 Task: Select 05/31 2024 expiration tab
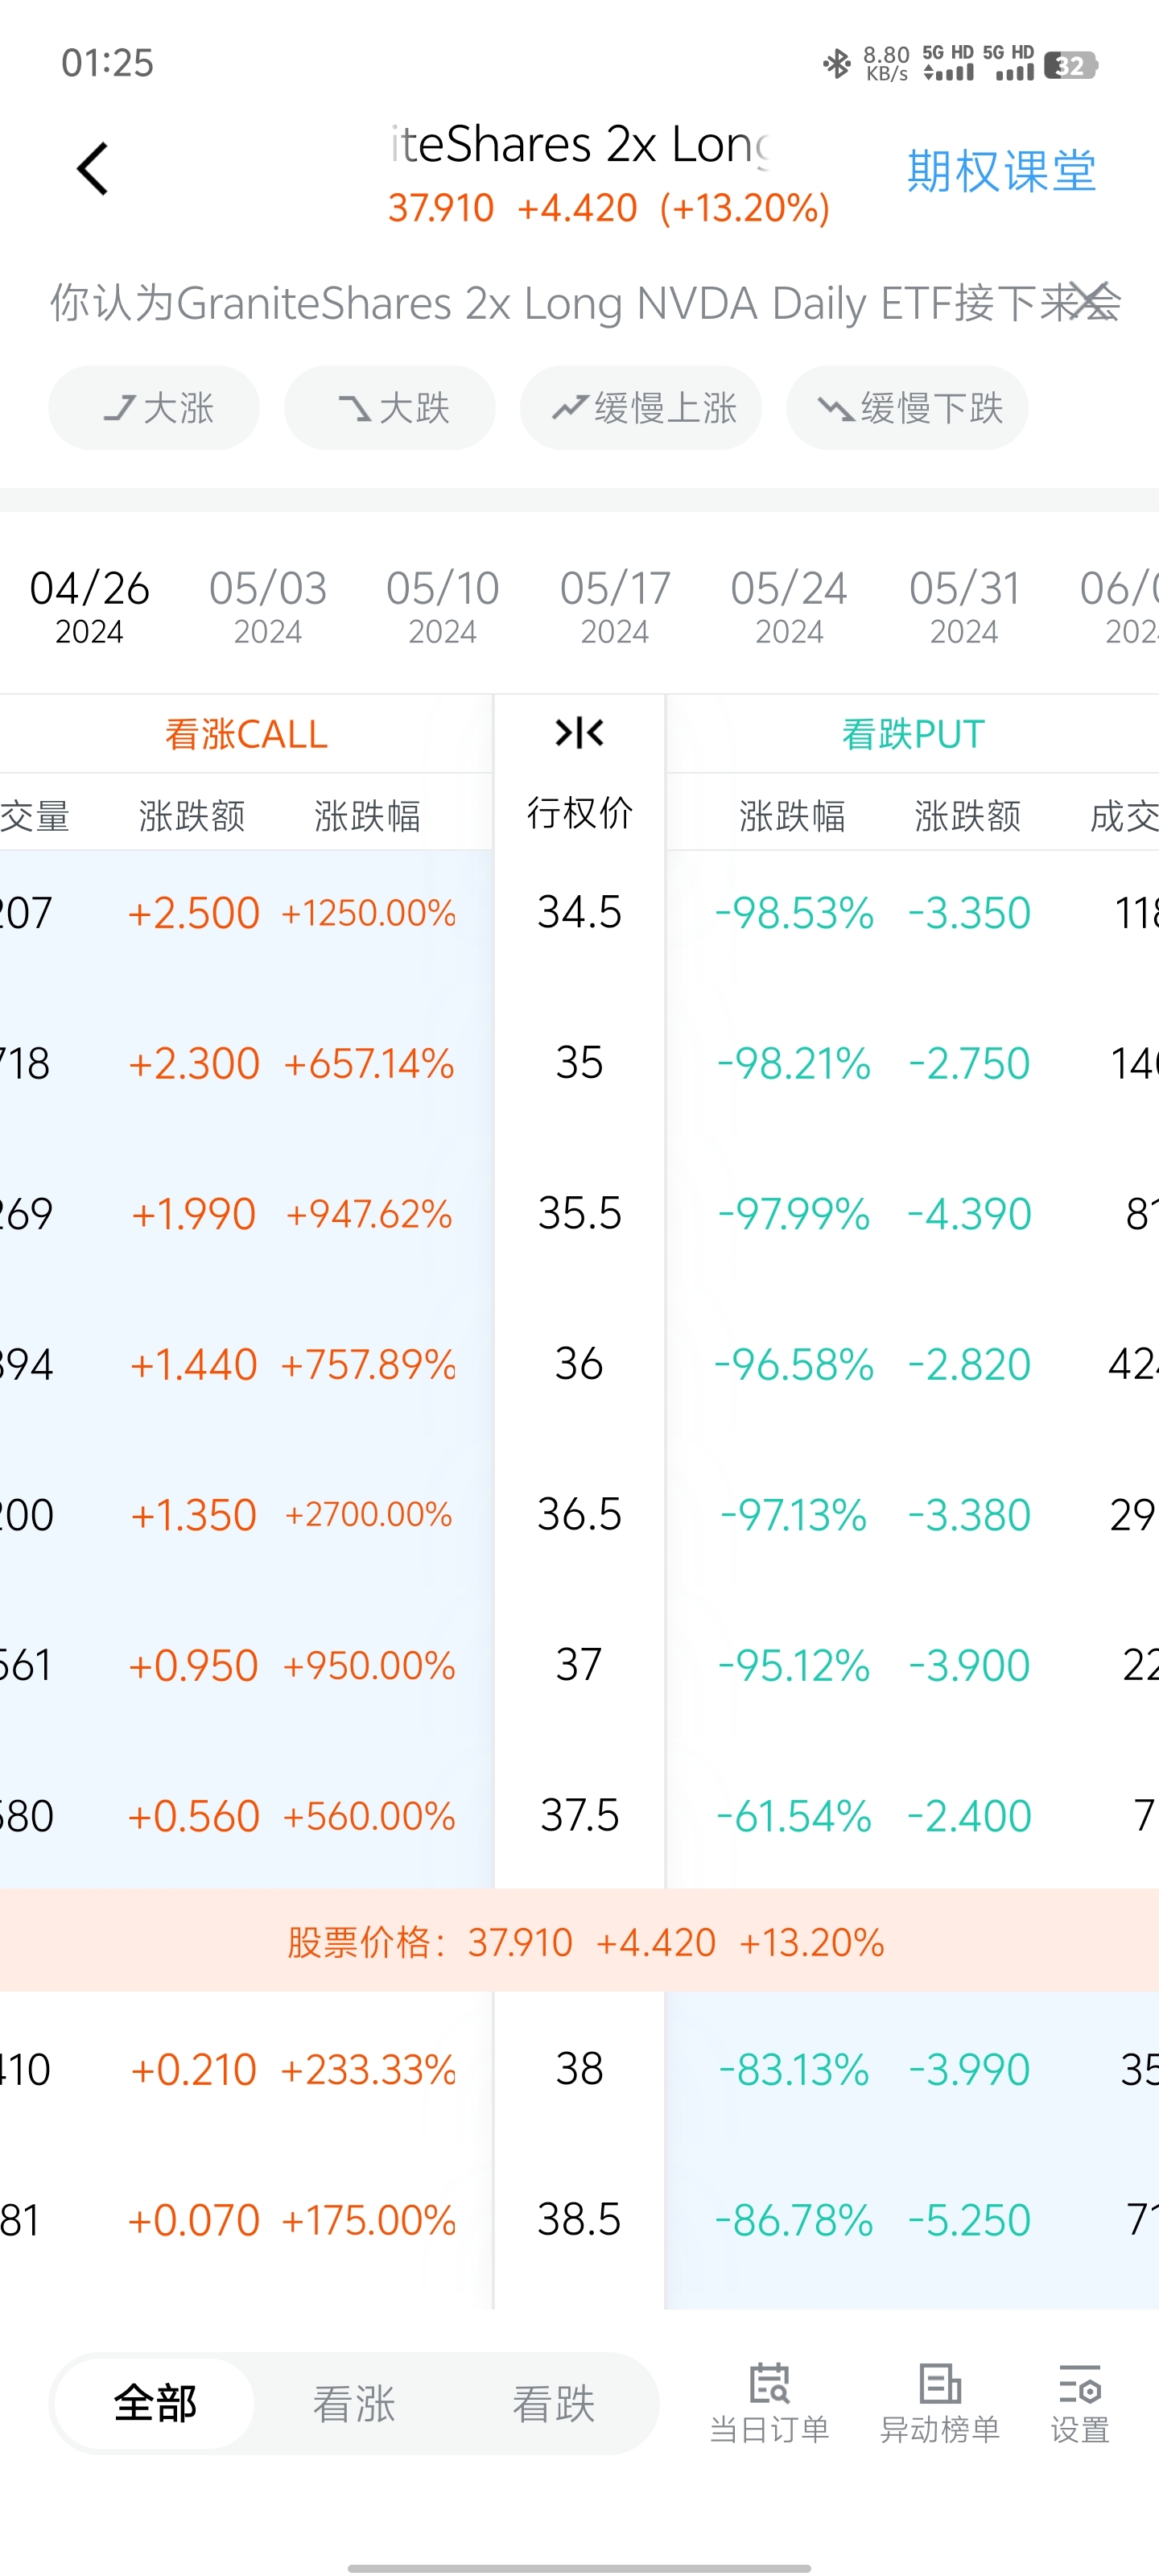click(964, 605)
